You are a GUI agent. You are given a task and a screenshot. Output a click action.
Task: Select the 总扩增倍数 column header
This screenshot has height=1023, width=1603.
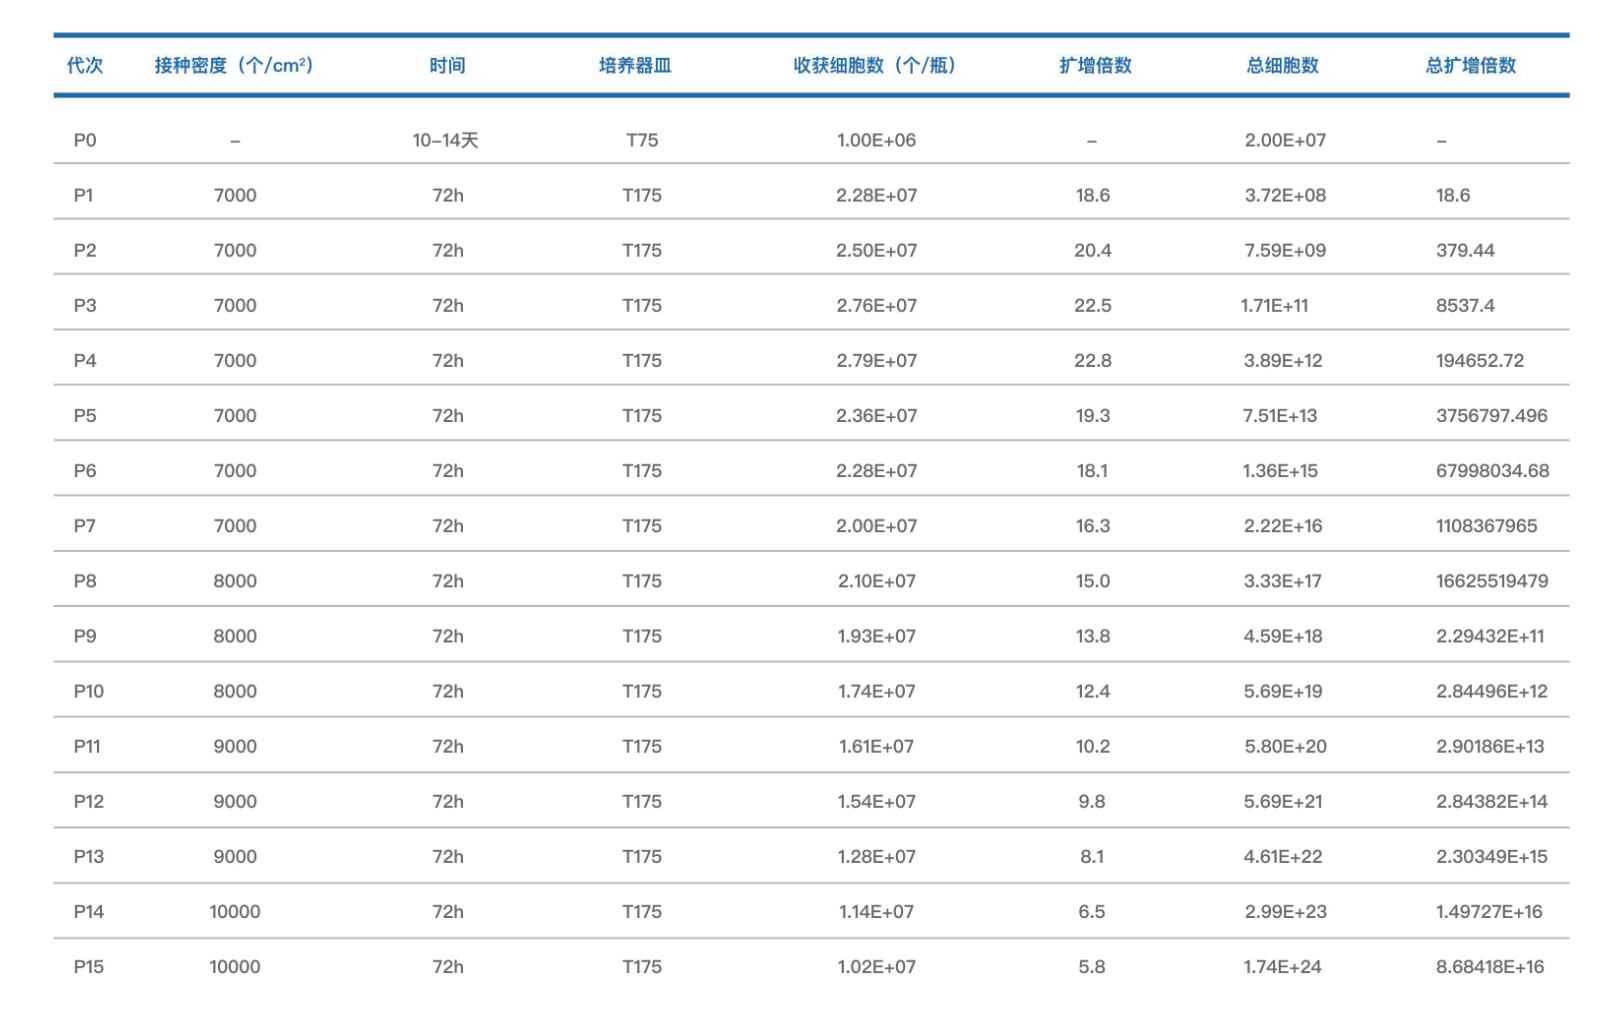click(x=1470, y=66)
